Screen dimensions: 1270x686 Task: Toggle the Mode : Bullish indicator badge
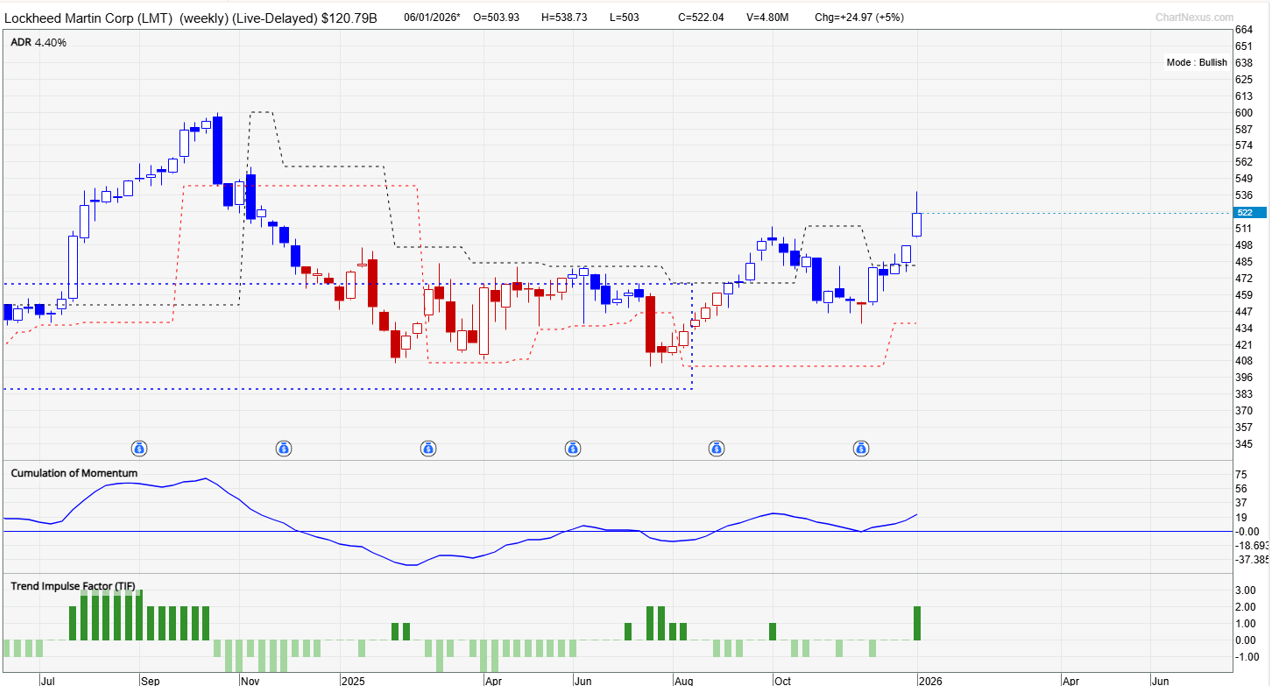click(1196, 61)
